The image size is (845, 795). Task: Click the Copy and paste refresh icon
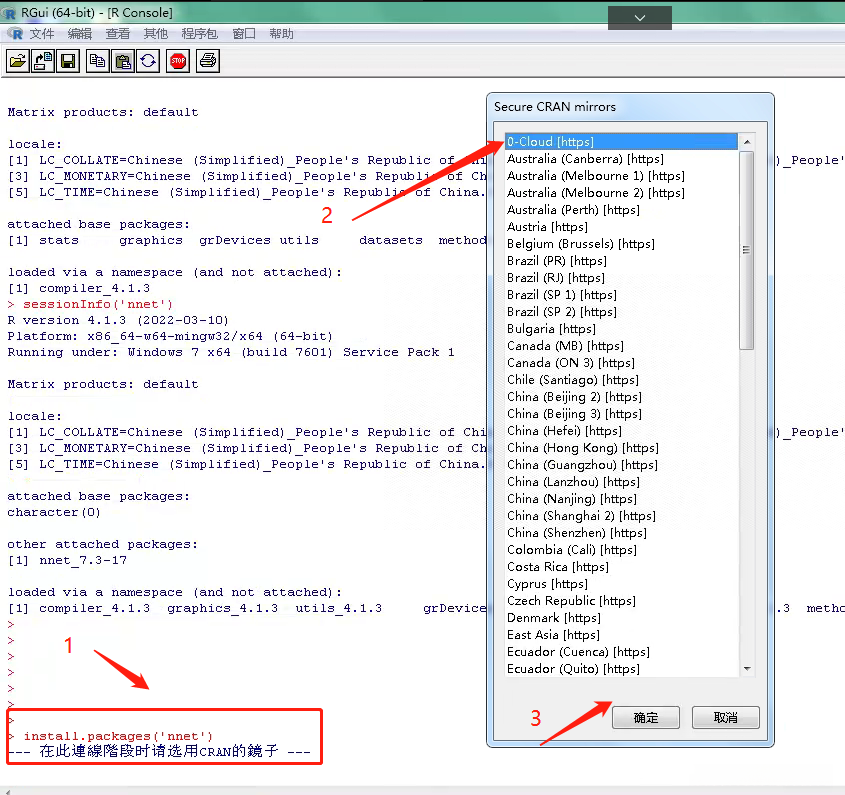coord(148,61)
